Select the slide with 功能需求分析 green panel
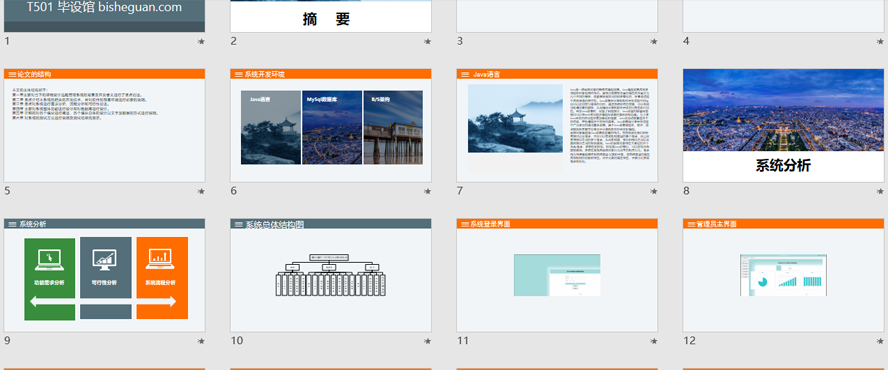888x370 pixels. tap(104, 275)
